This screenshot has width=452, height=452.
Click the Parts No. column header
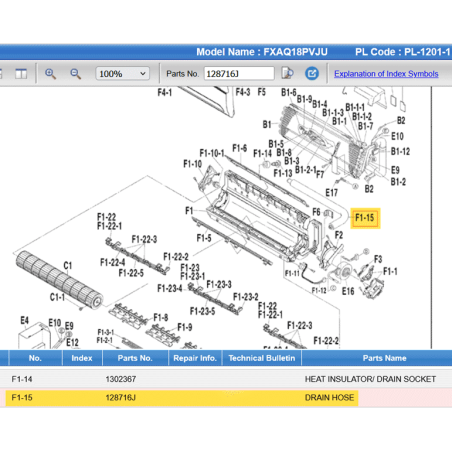pyautogui.click(x=135, y=358)
